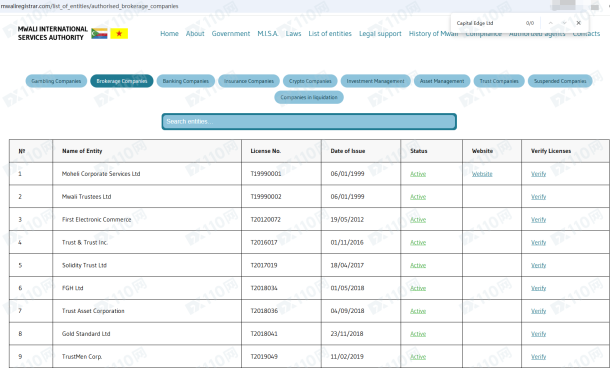610x368 pixels.
Task: Click Active status for FGH Ltd
Action: (418, 288)
